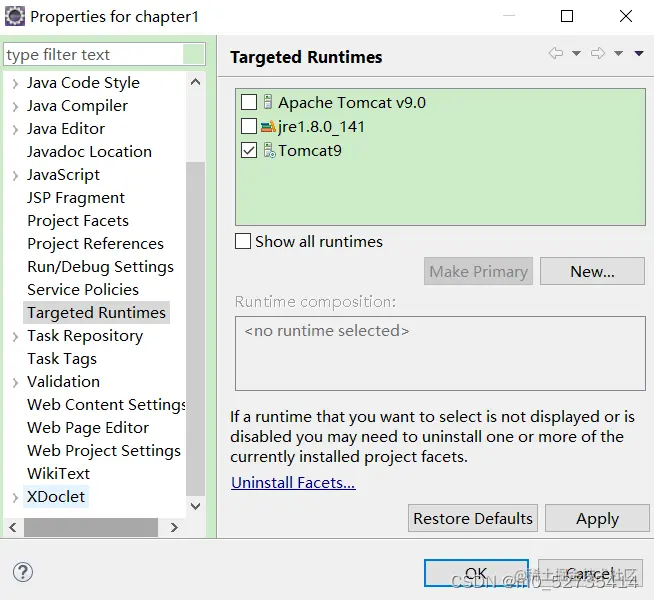Click the Tomcat9 runtime icon
This screenshot has height=600, width=654.
click(x=269, y=151)
